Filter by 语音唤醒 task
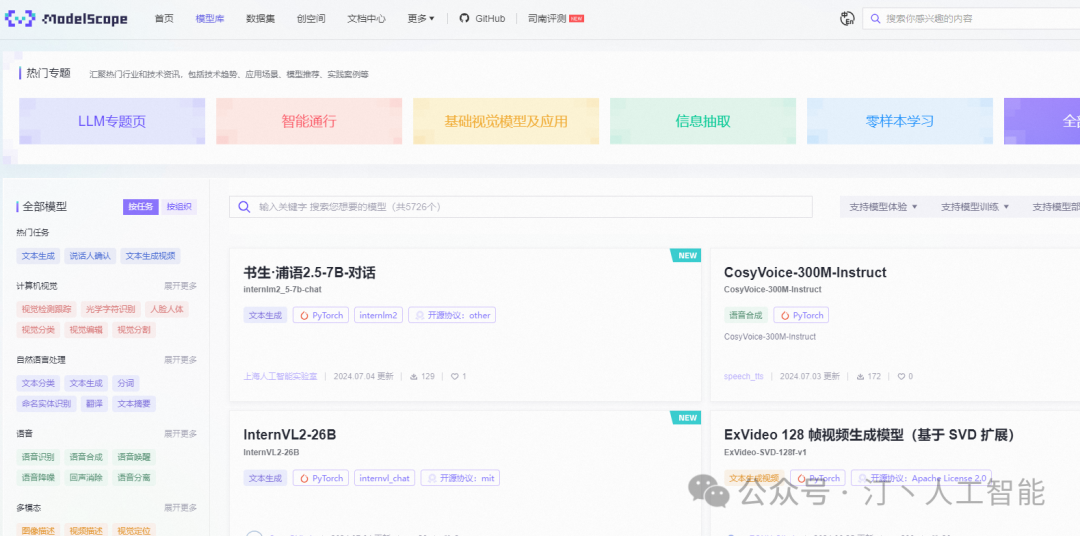1080x536 pixels. coord(134,456)
